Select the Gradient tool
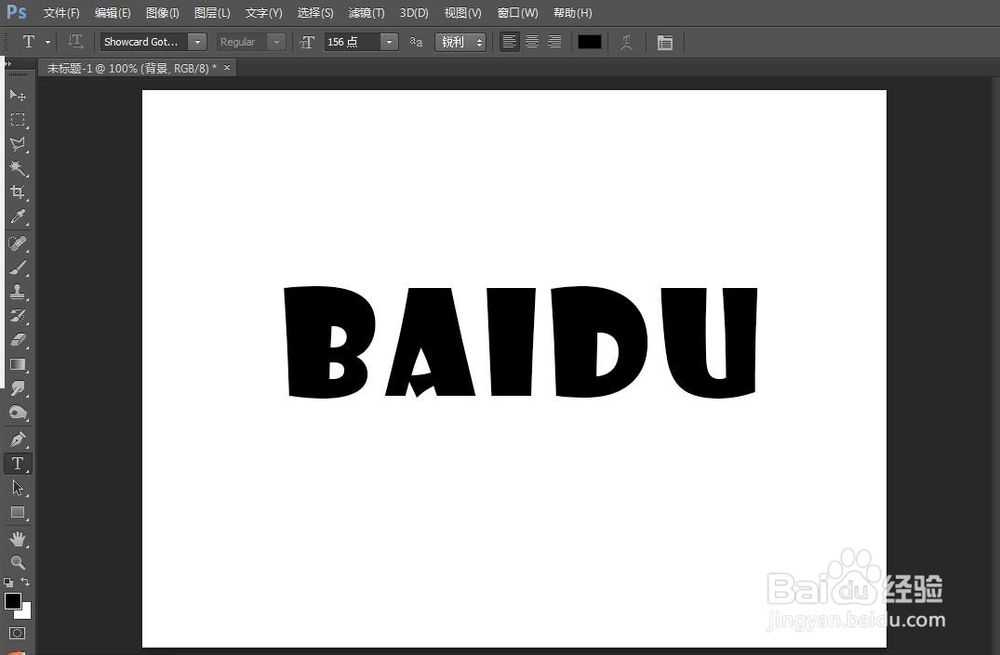Viewport: 1000px width, 655px height. click(17, 364)
